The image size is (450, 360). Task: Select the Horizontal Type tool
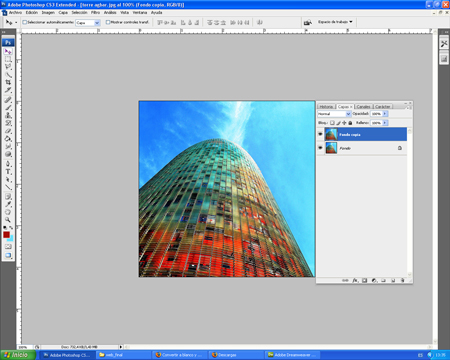8,172
